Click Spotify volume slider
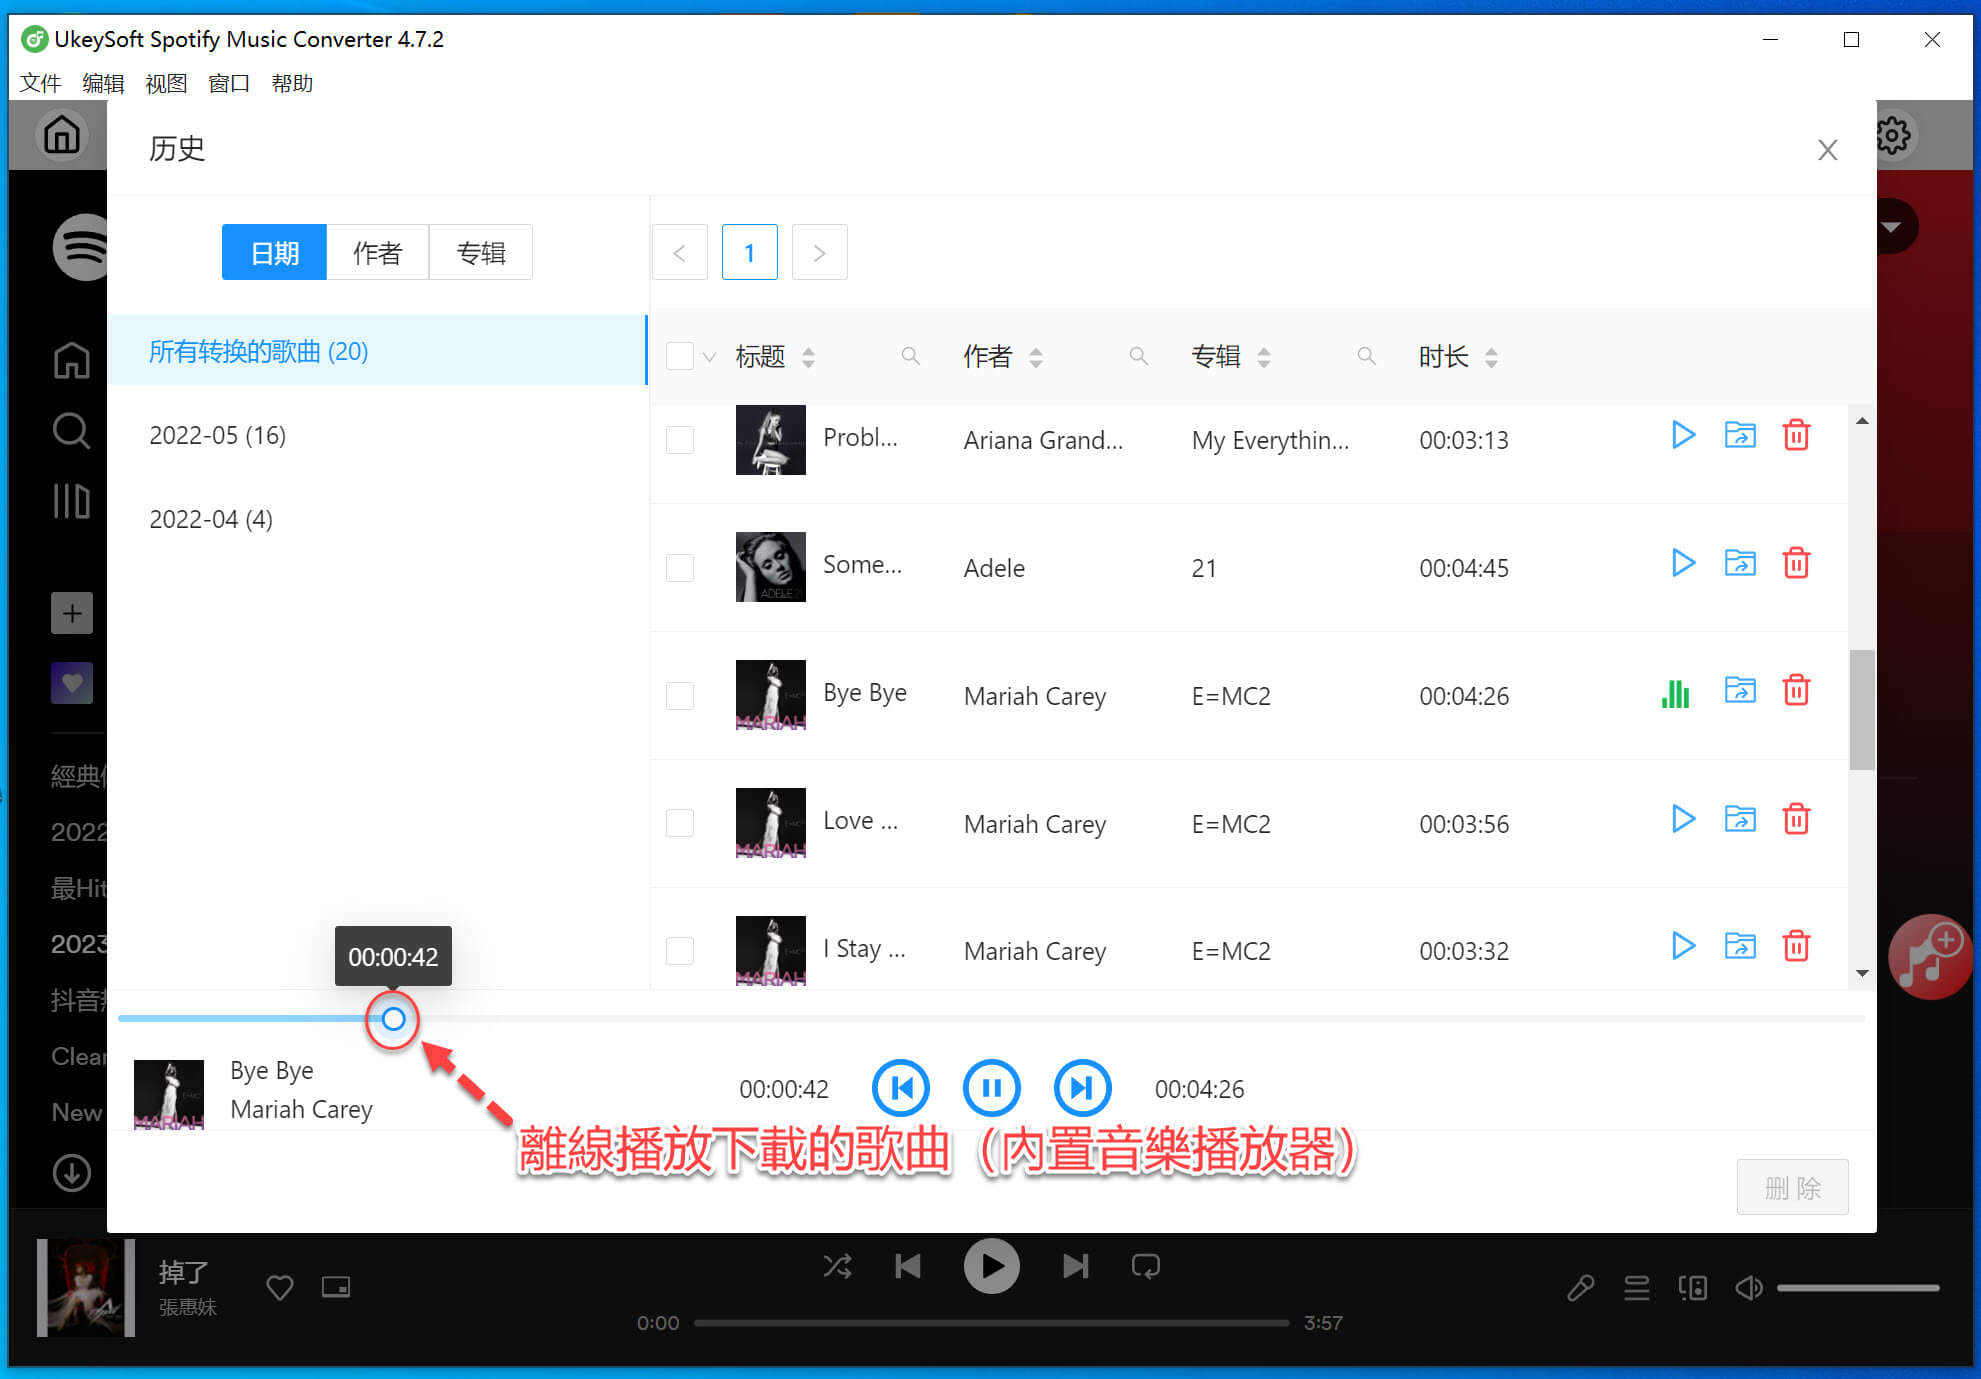 (1858, 1288)
